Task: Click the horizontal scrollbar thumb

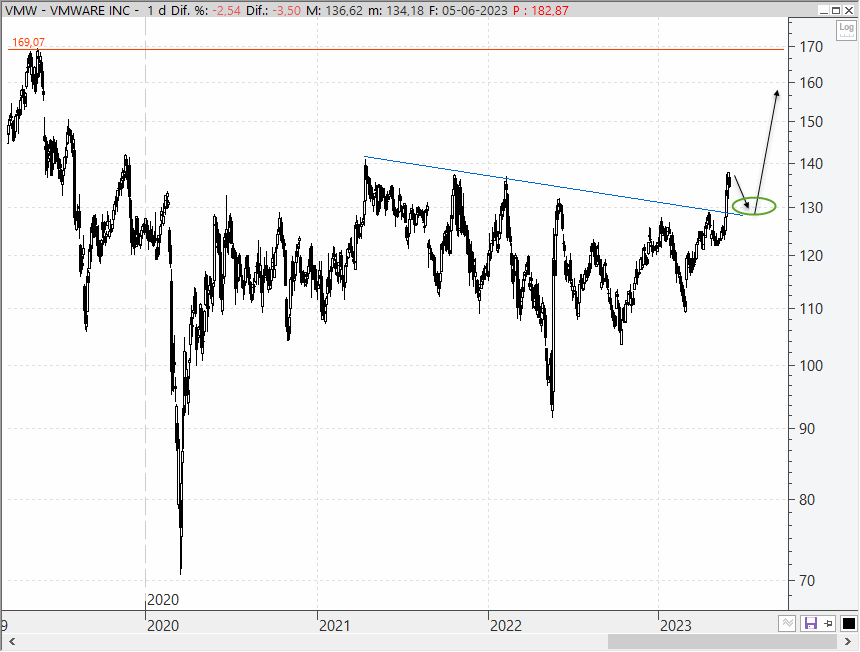Action: (x=721, y=641)
